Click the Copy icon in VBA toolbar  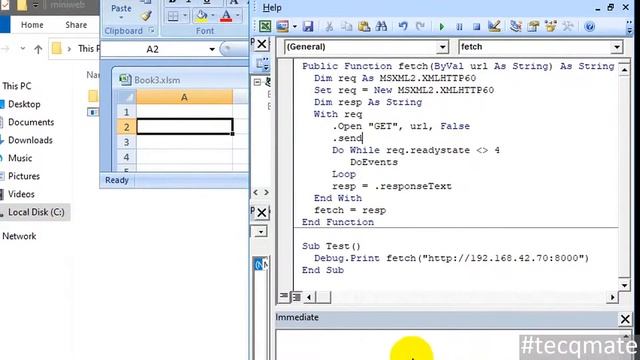pyautogui.click(x=347, y=27)
